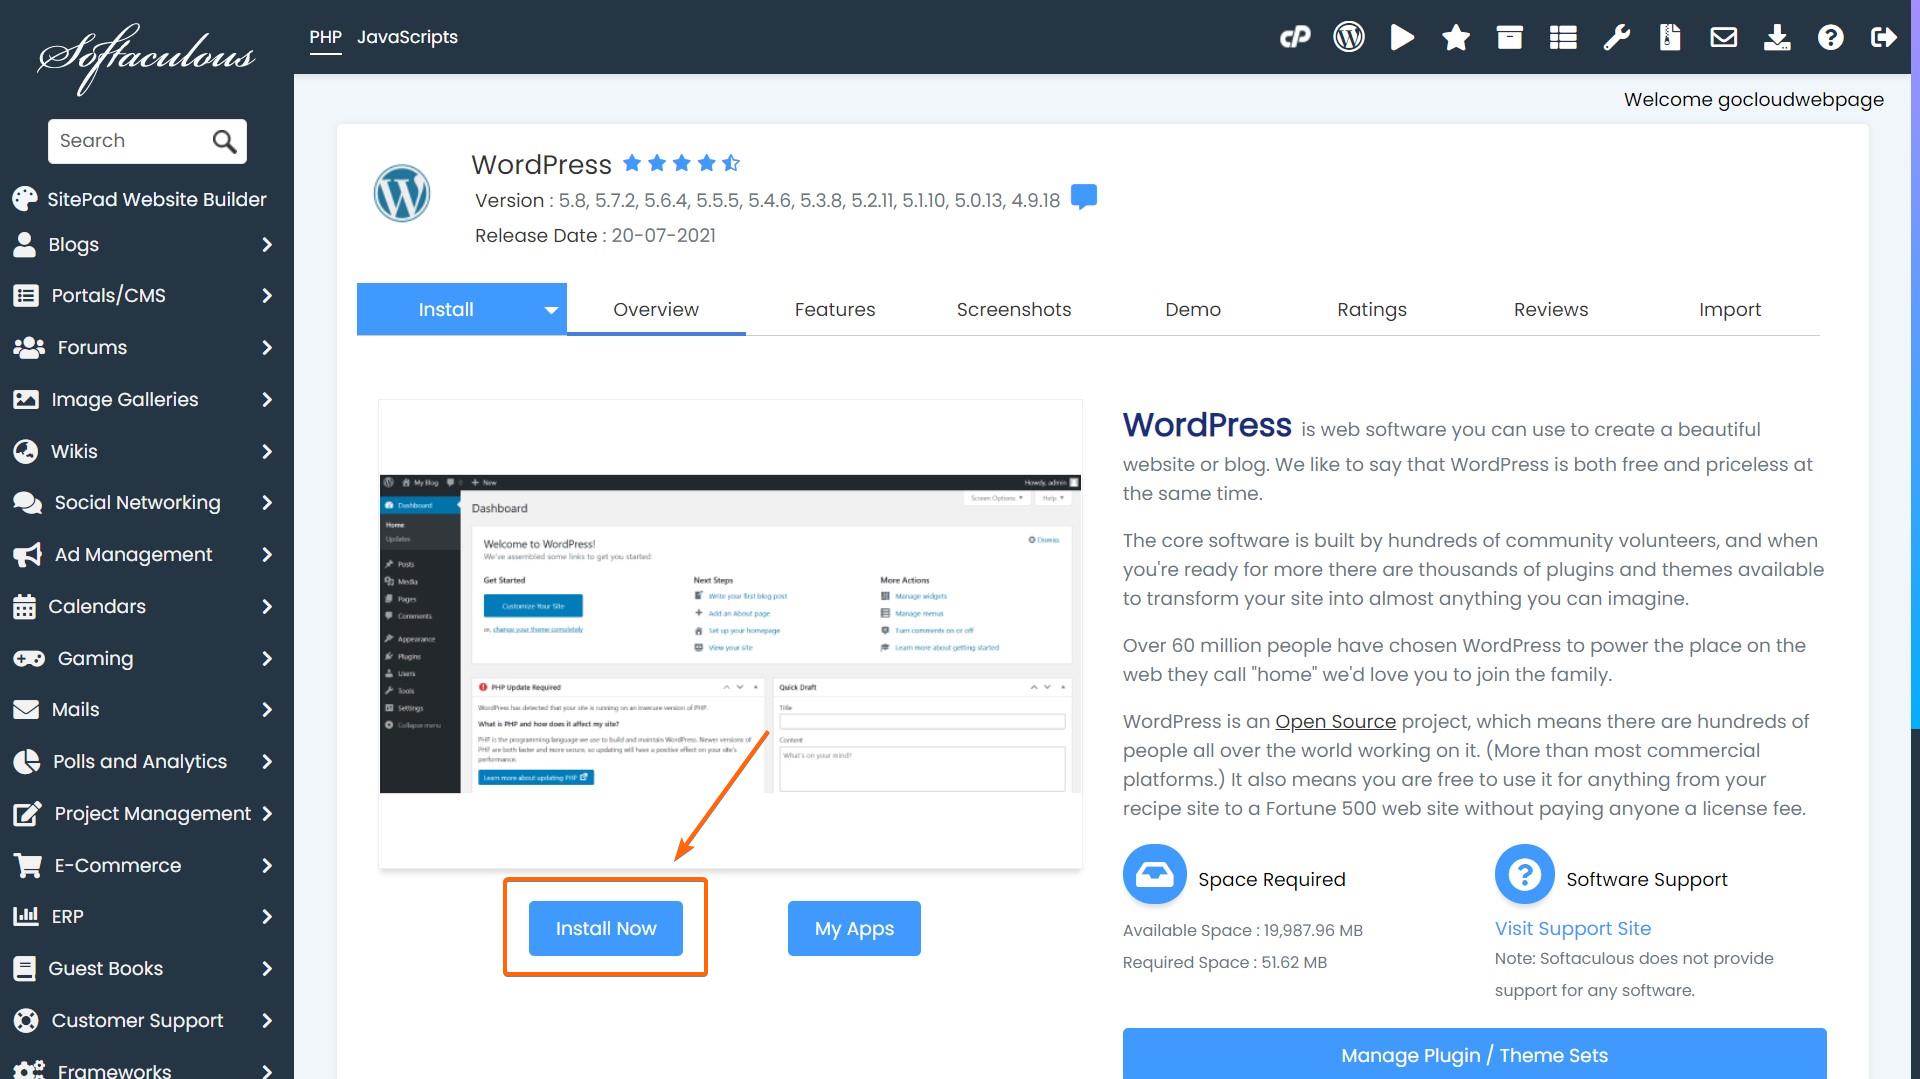Click the WordPress manager icon in top bar
Viewport: 1920px width, 1079px height.
[x=1349, y=37]
